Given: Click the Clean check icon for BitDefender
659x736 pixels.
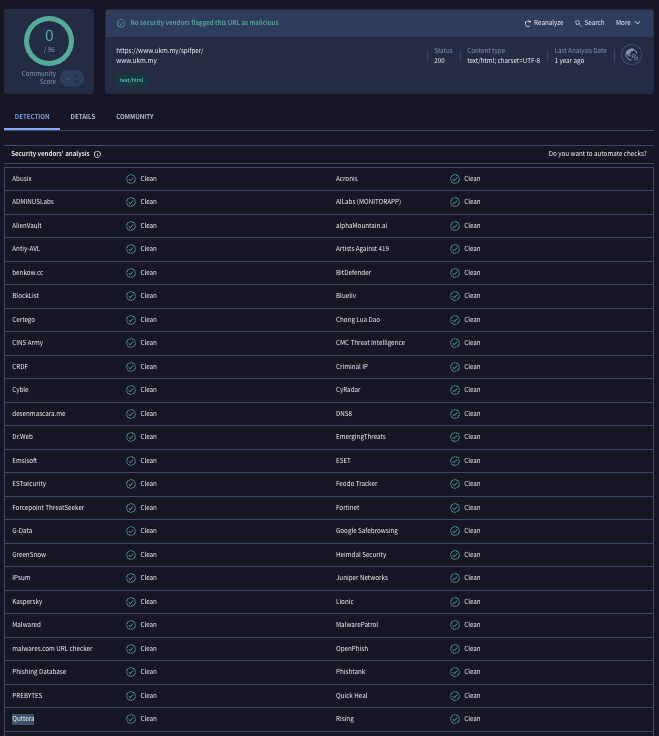Looking at the screenshot, I should (455, 273).
